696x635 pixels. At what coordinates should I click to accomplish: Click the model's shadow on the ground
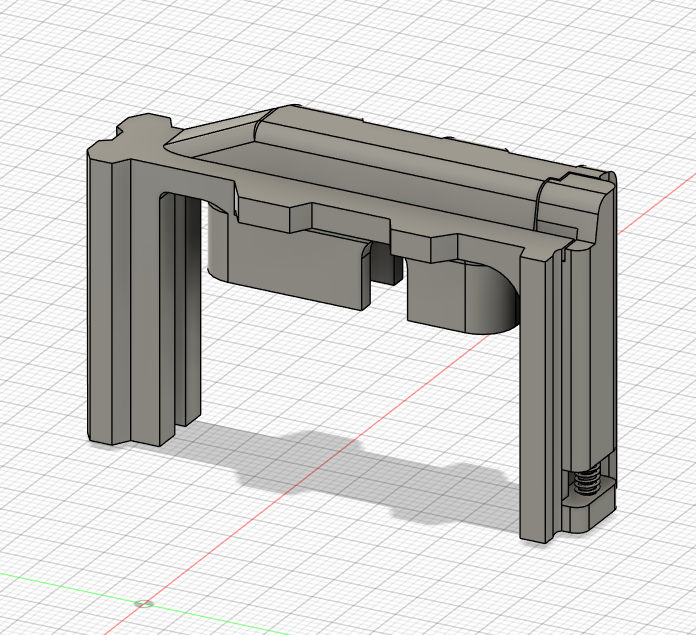pyautogui.click(x=330, y=470)
